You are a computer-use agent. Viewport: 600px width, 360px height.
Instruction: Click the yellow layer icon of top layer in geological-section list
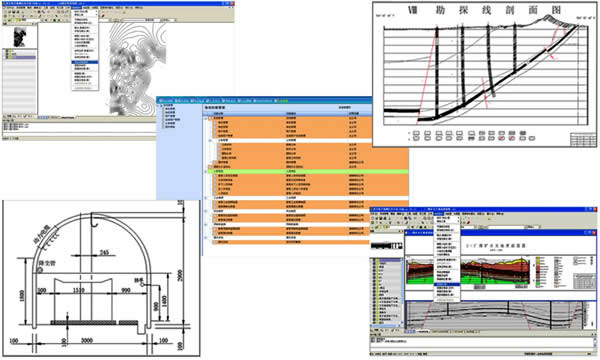coord(378,261)
